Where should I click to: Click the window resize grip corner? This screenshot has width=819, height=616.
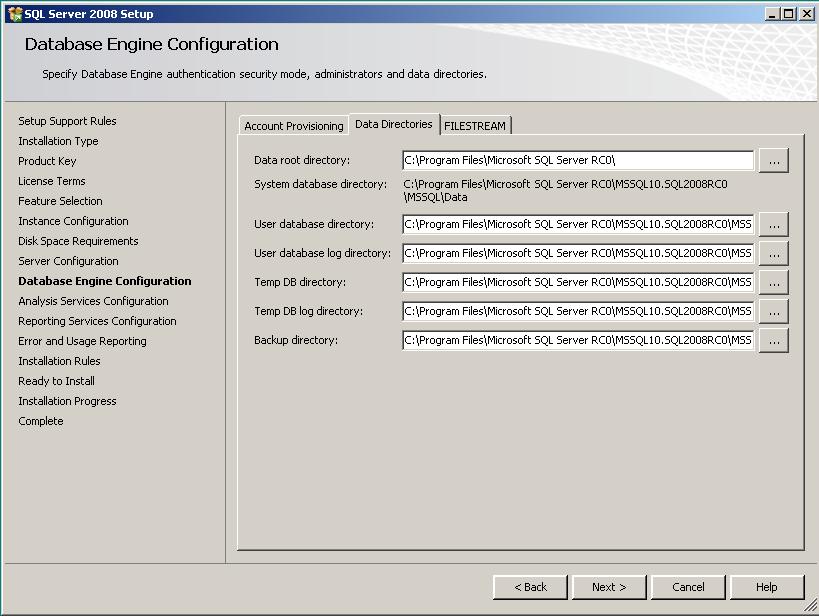pos(811,606)
